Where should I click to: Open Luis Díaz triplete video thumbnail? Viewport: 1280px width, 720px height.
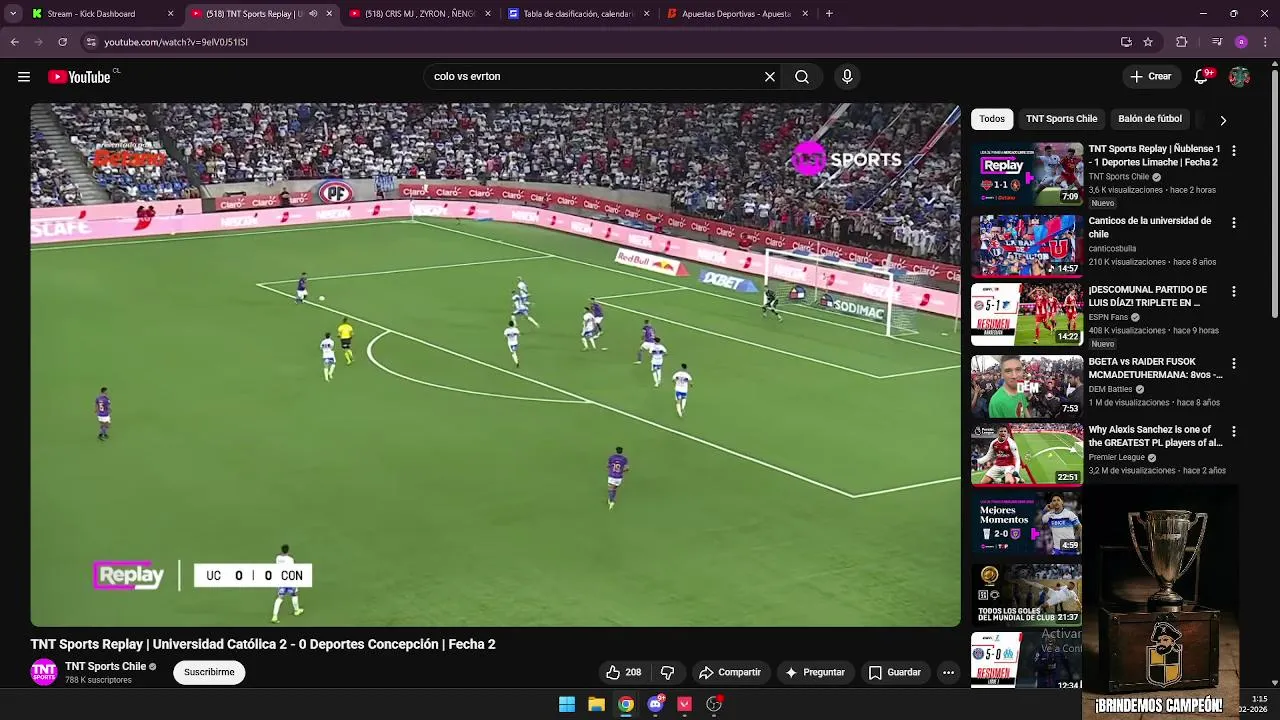[1026, 314]
